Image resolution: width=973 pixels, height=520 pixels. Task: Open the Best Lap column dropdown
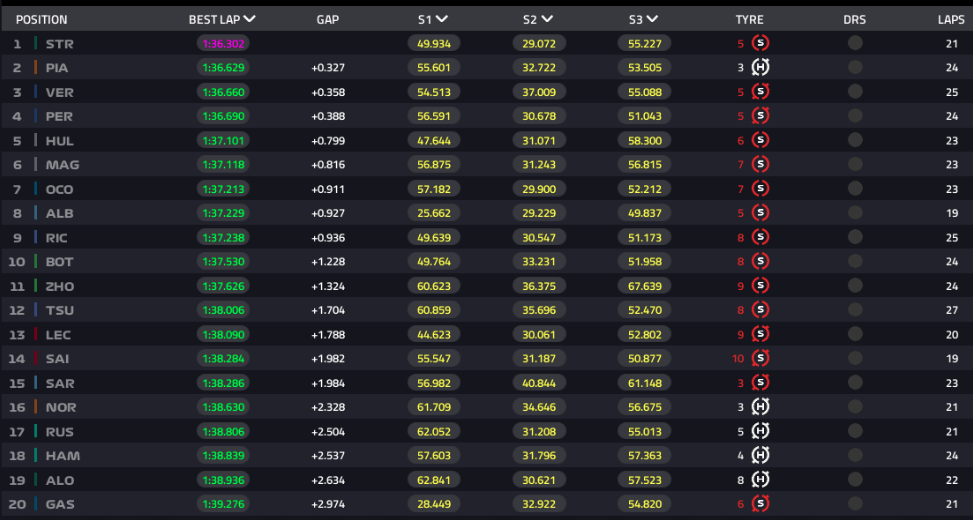click(x=249, y=19)
